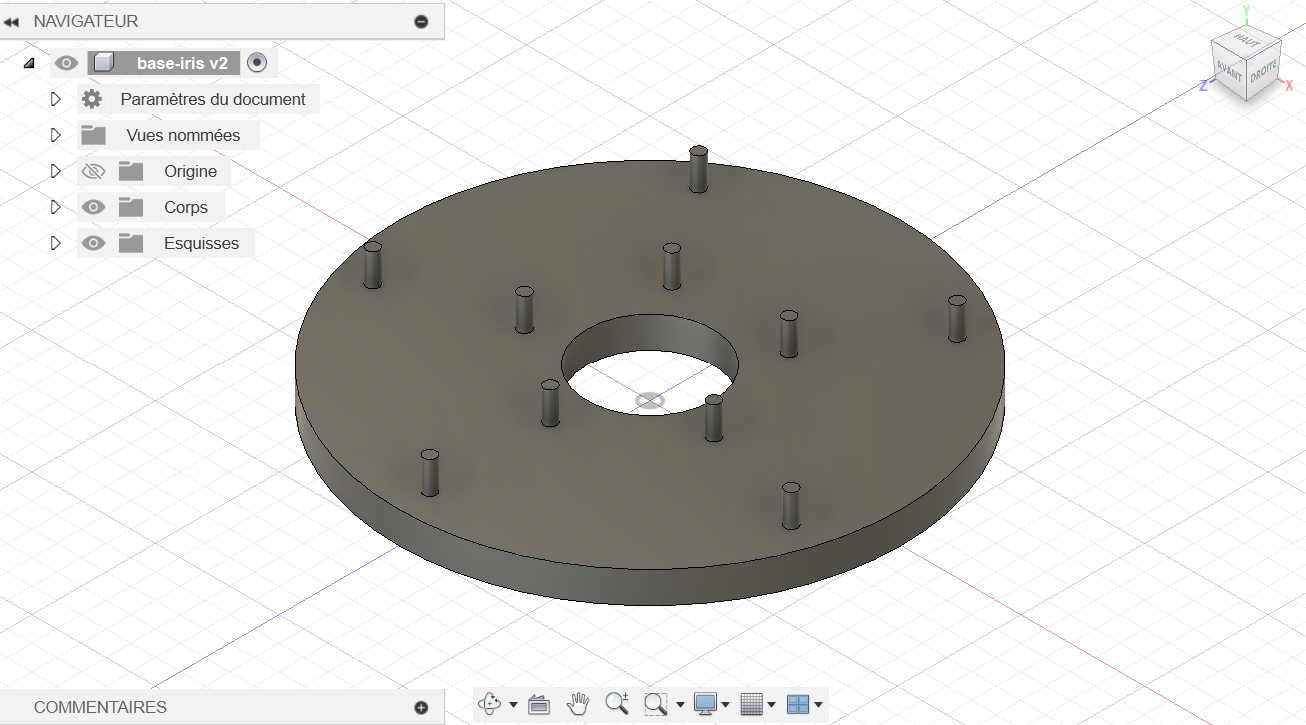Expand the Origine node
Viewport: 1306px width, 725px height.
tap(56, 171)
